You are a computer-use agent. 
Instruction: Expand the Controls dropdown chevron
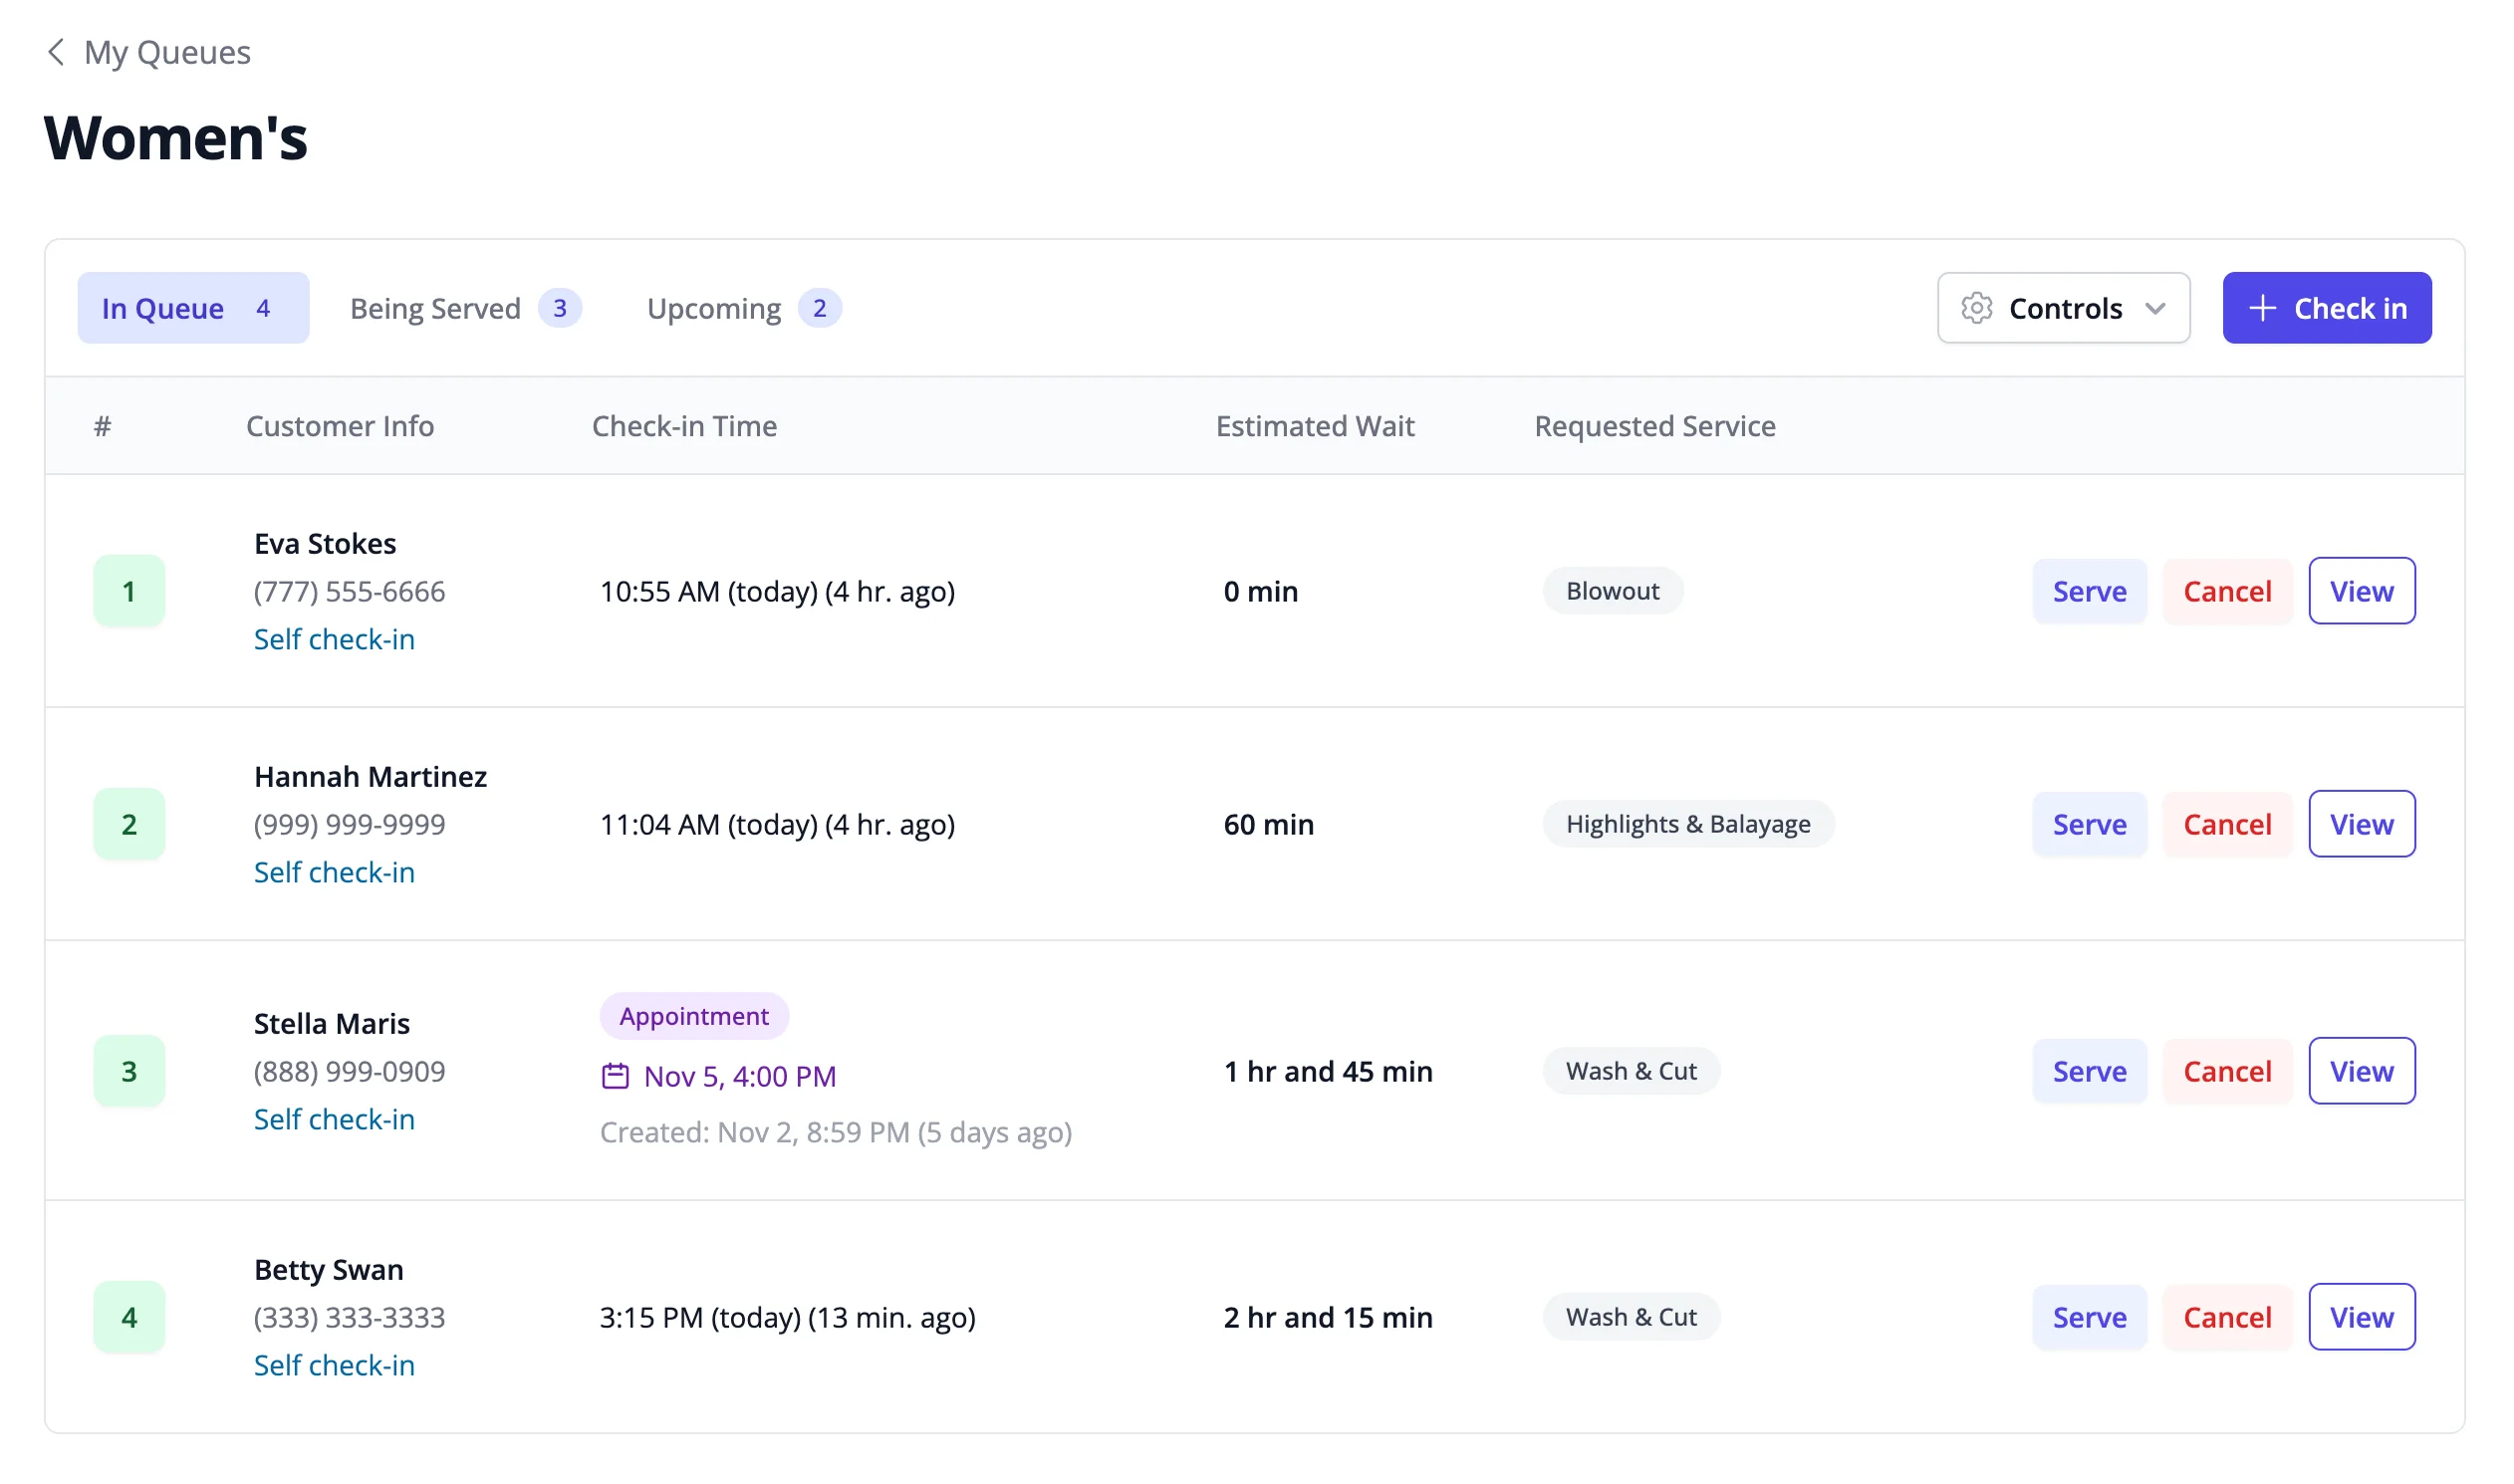(x=2157, y=308)
